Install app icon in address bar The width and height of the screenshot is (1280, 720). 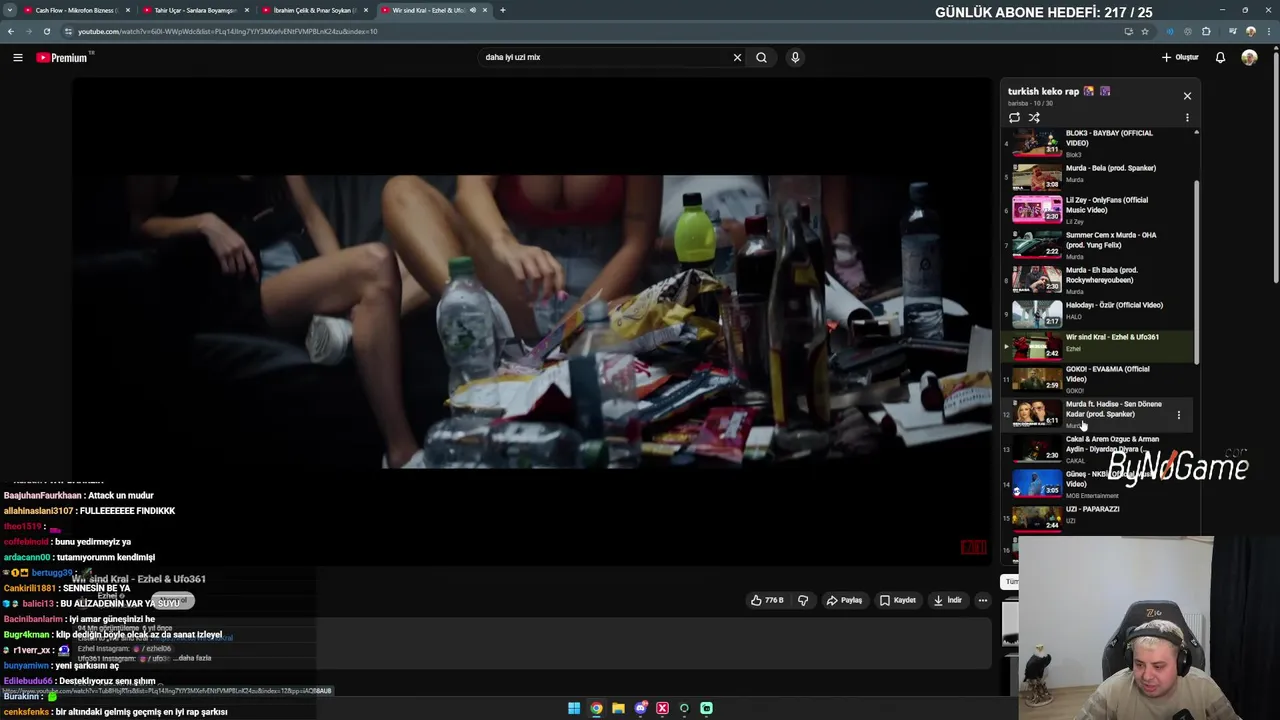(x=1128, y=31)
